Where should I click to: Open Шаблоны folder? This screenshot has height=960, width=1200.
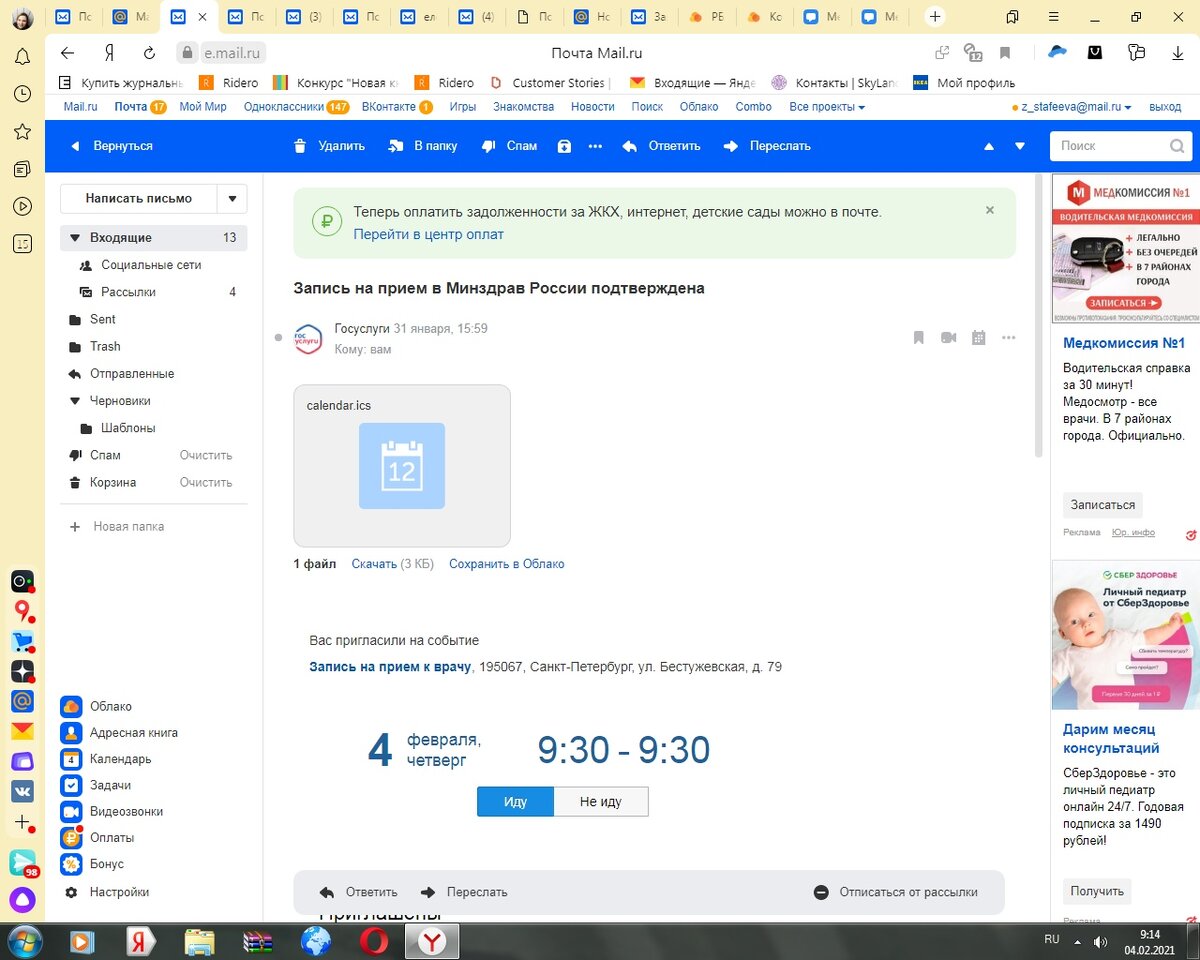[x=128, y=428]
